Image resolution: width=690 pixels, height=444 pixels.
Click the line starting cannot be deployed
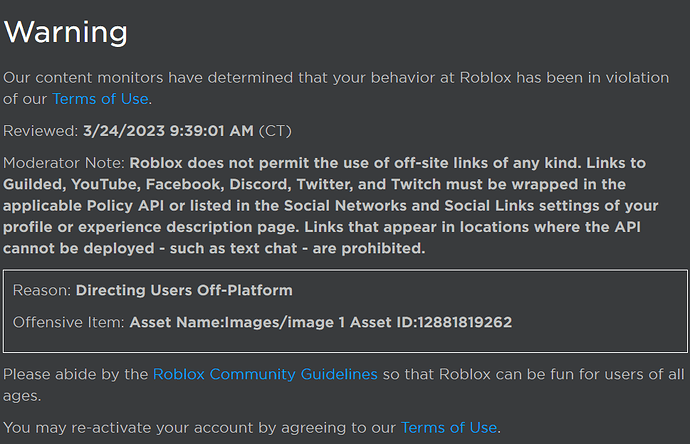[214, 249]
